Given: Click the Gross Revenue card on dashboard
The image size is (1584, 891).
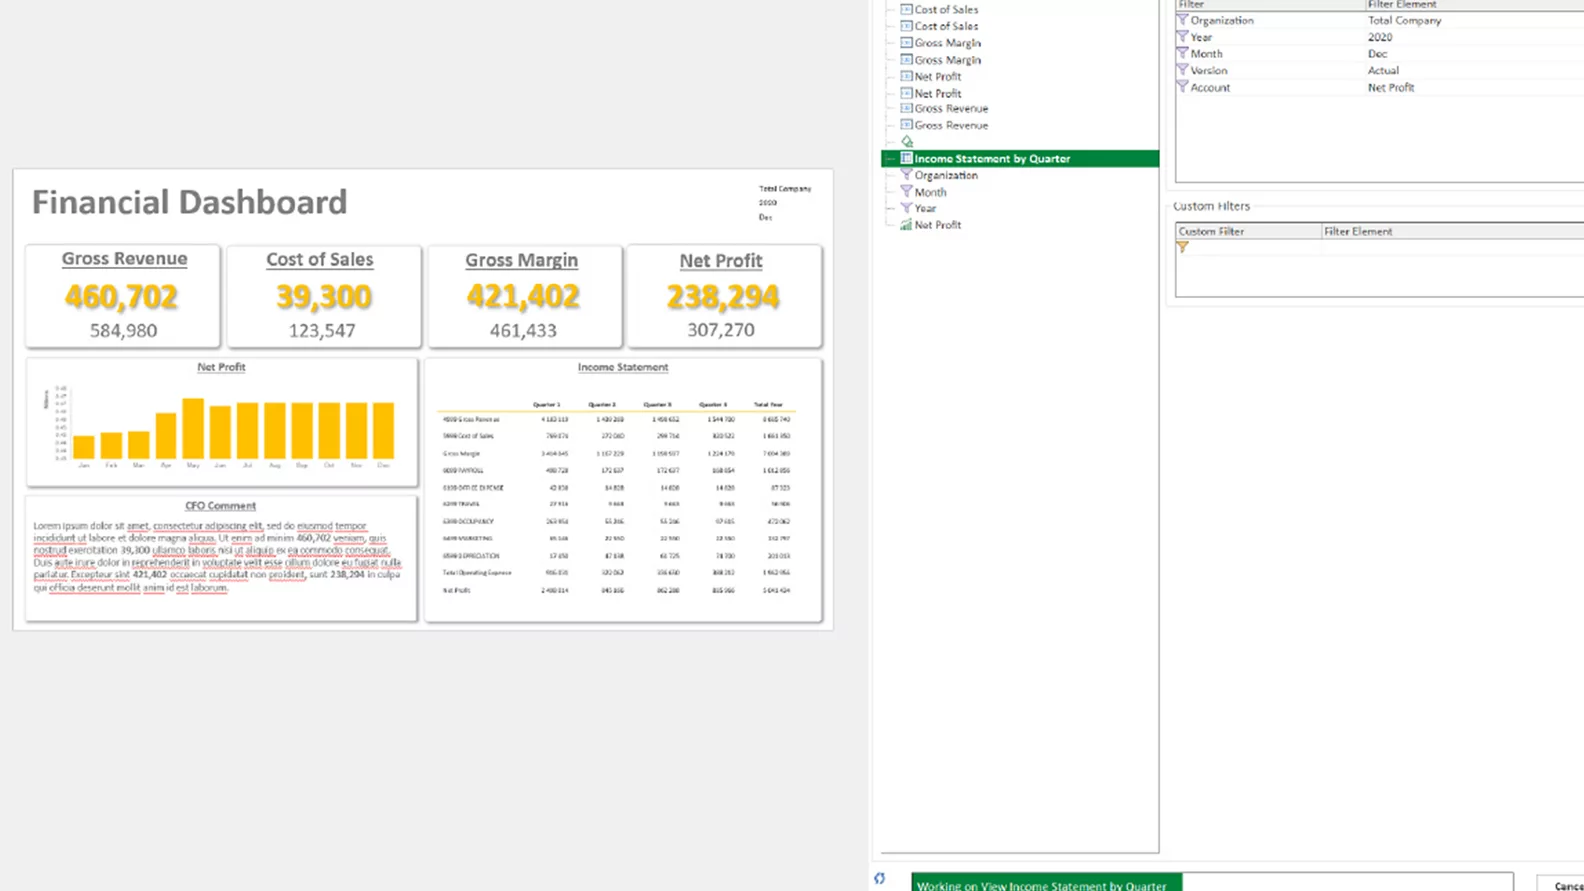Looking at the screenshot, I should 123,296.
